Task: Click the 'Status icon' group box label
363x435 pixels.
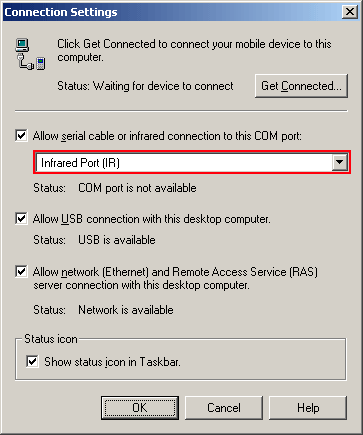Action: pos(51,339)
